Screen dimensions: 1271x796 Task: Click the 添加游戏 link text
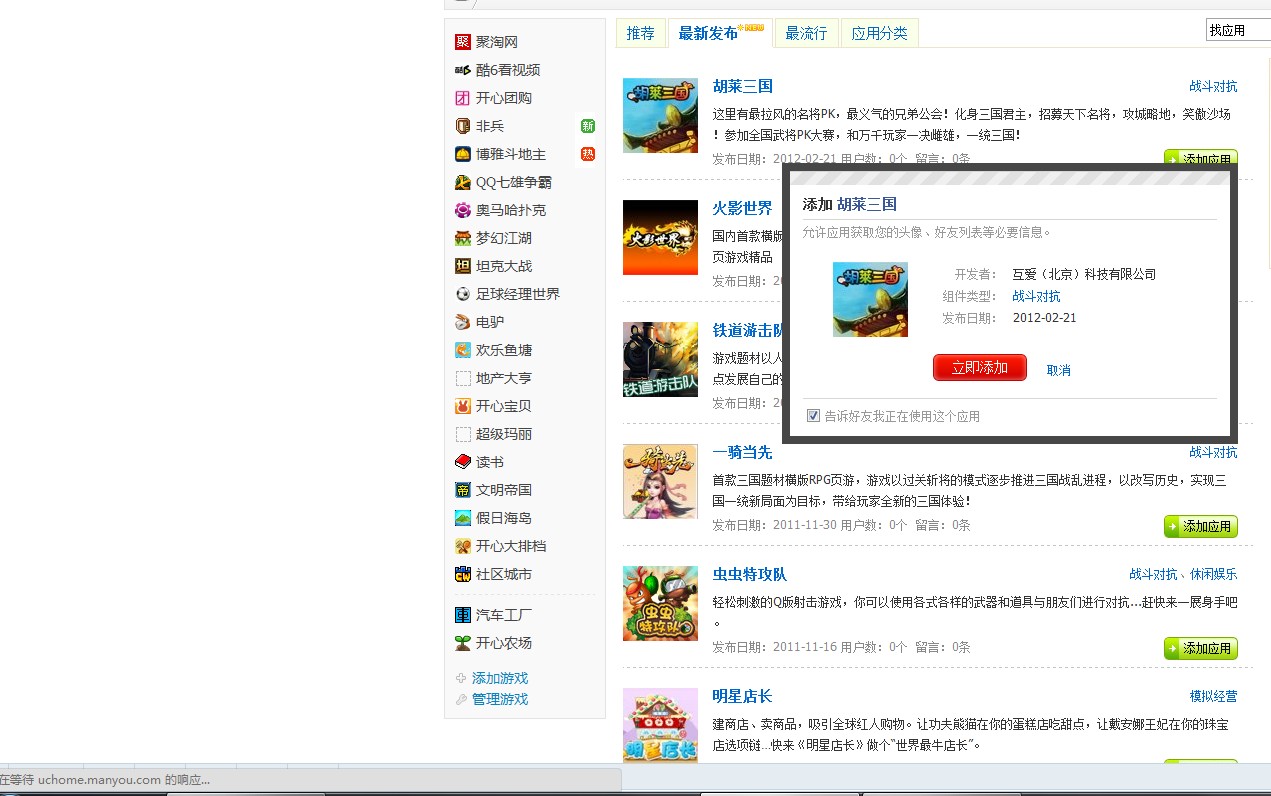point(500,678)
